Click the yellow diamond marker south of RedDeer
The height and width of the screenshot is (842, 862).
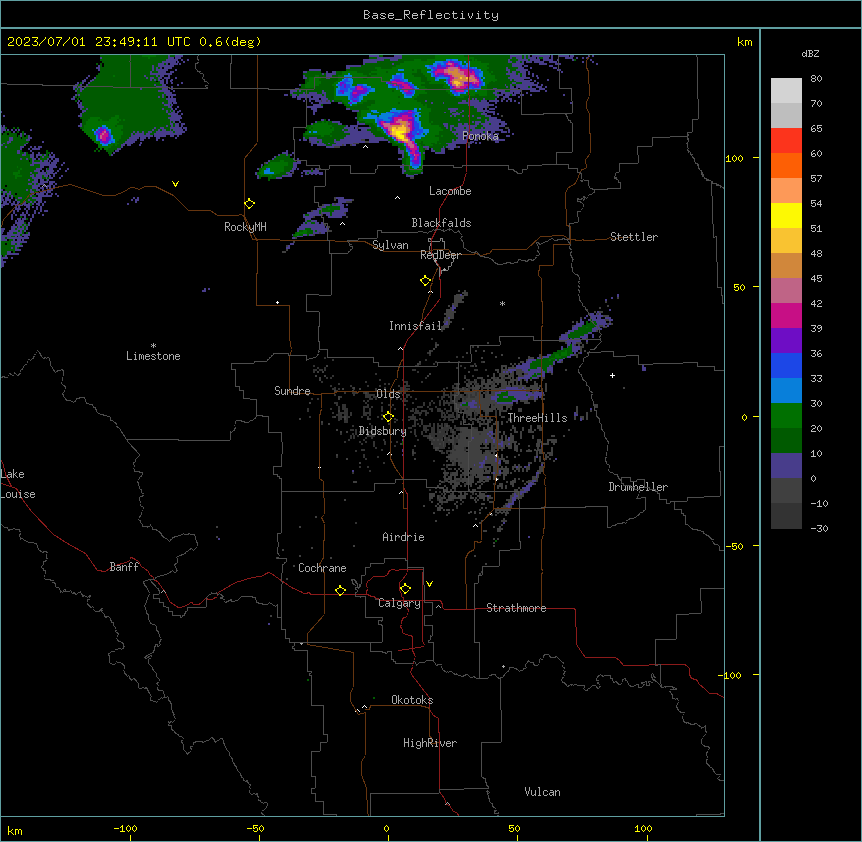[x=426, y=281]
